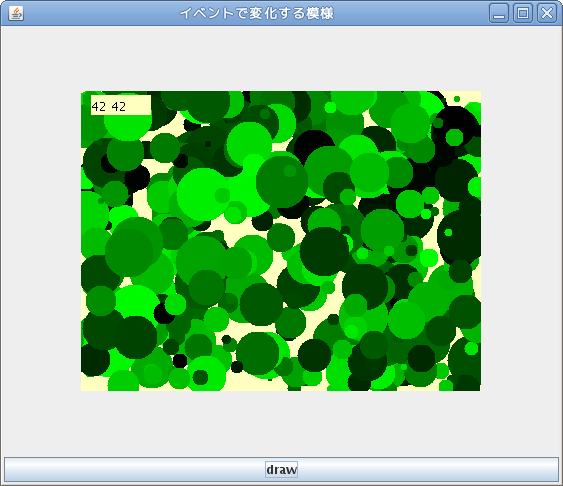
Task: Click the tiny bright green dot inside the dark right-edge circle
Action: click(x=448, y=233)
